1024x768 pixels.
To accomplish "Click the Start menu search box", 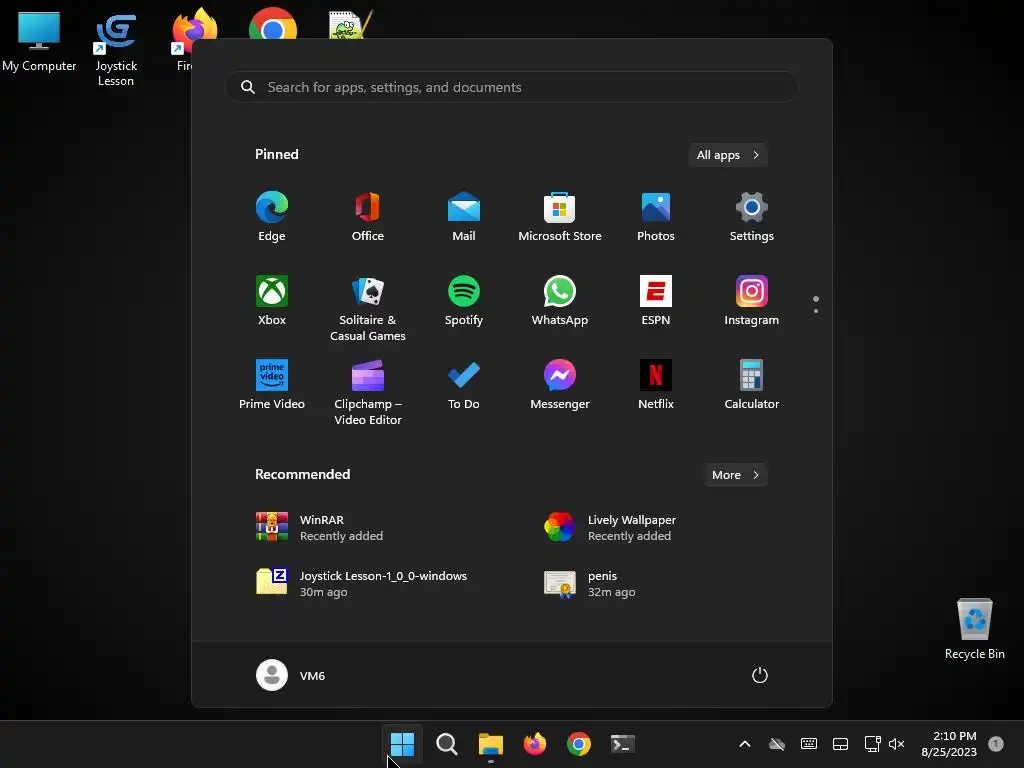I will [x=512, y=87].
